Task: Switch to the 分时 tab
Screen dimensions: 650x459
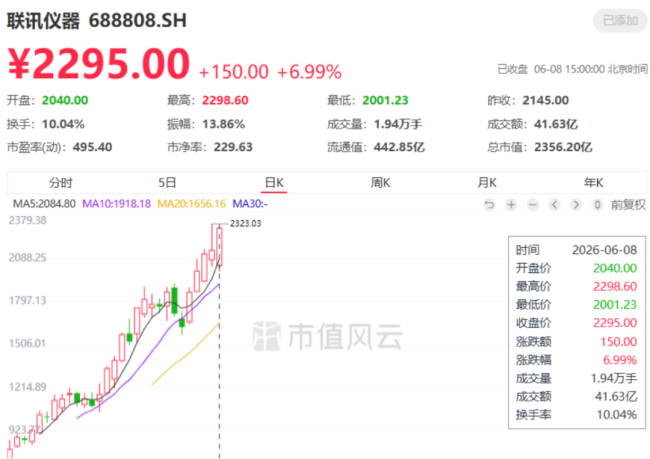Action: 61,182
